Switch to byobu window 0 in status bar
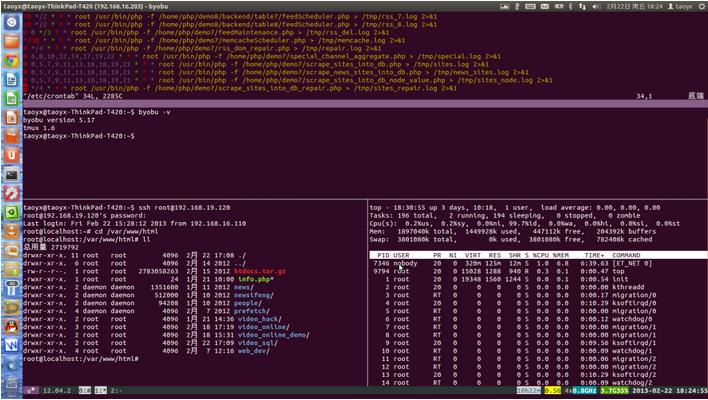Viewport: 708px width, 400px height. pos(84,390)
